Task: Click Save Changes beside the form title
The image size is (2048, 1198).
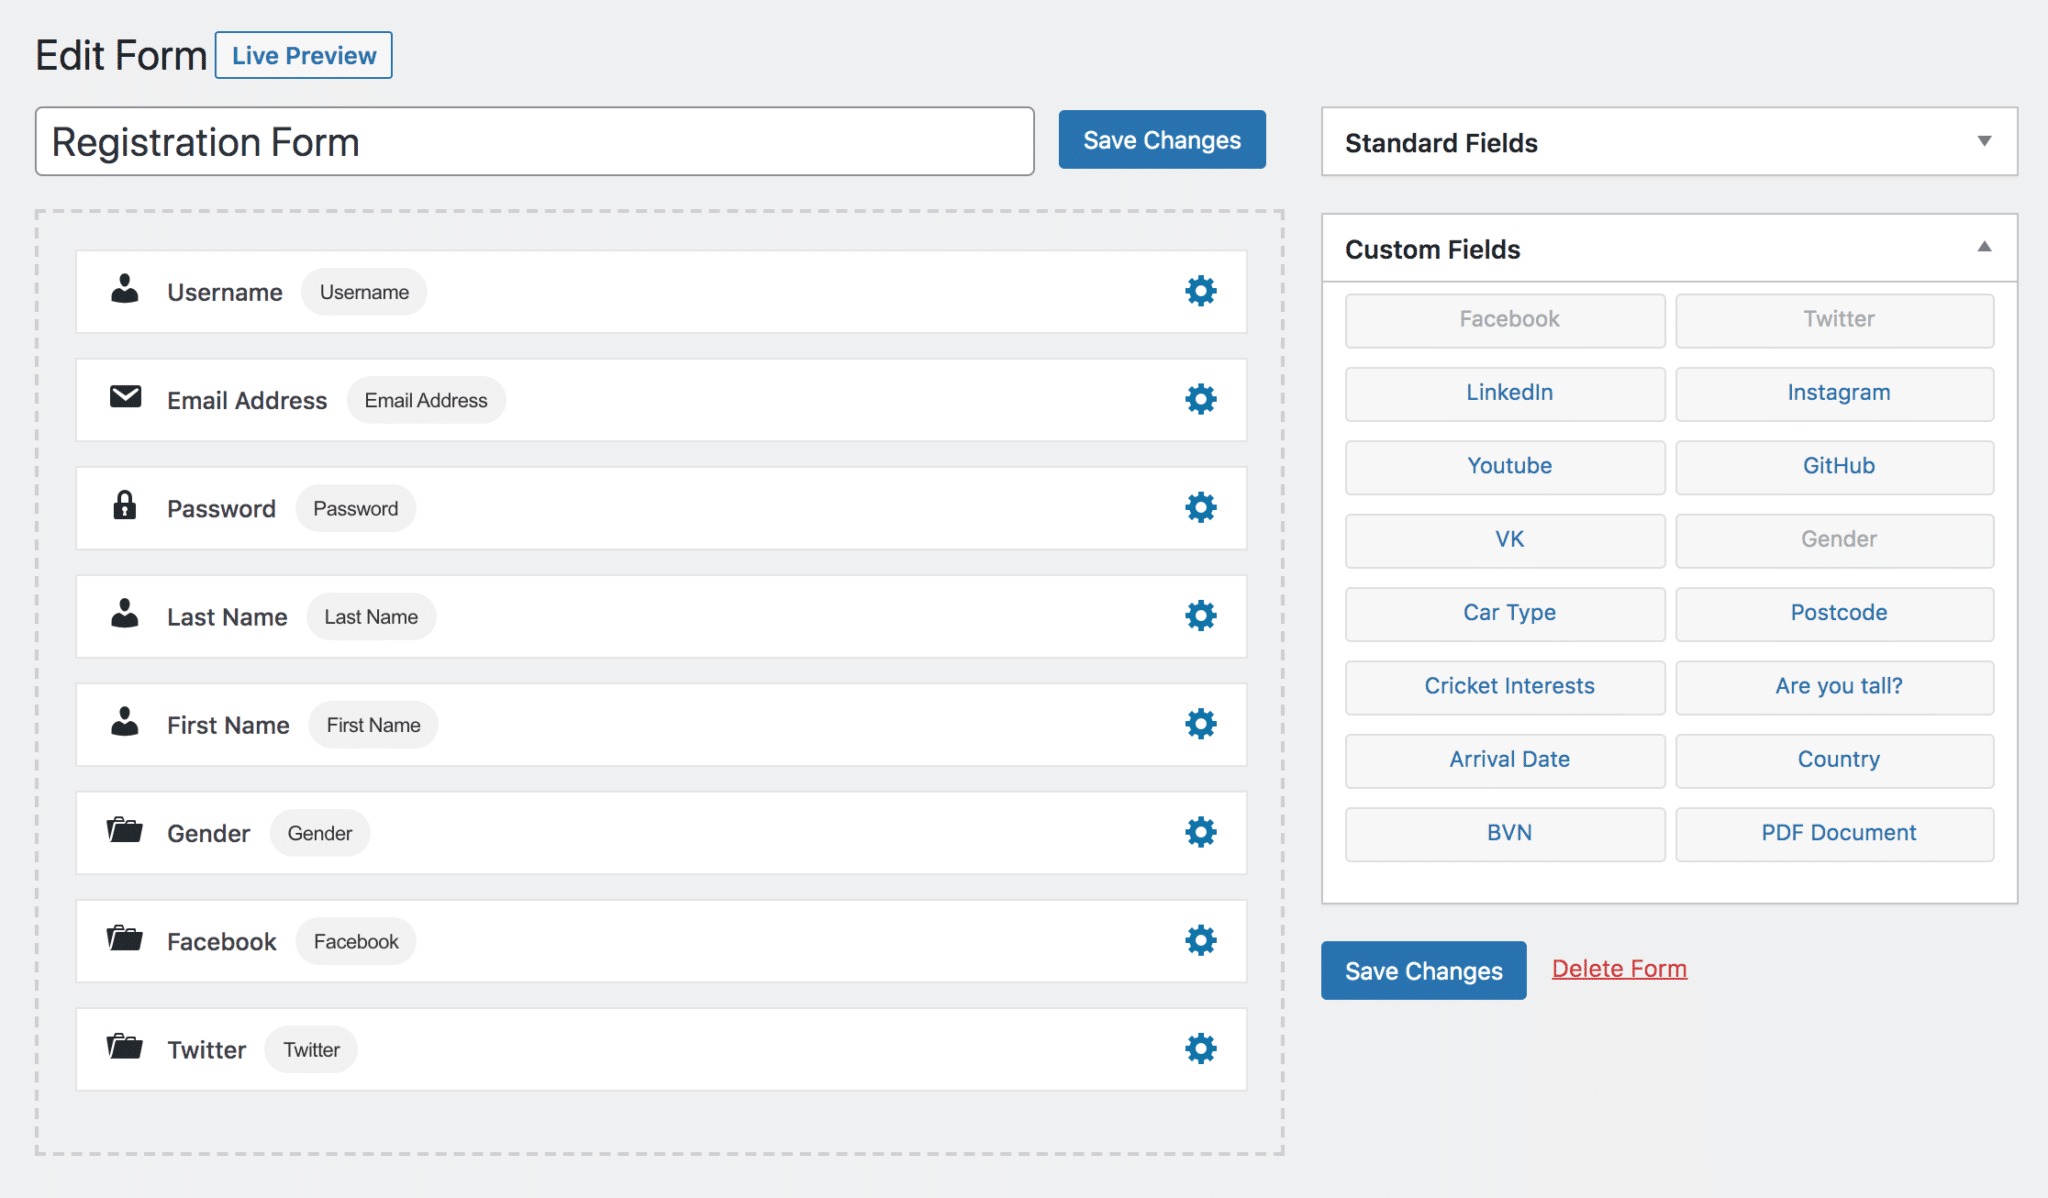Action: tap(1162, 140)
